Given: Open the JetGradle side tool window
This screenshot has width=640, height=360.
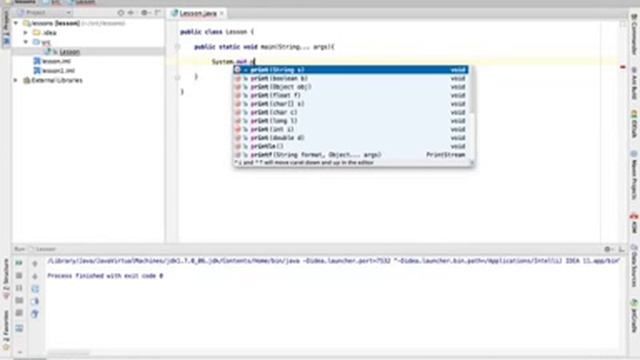Looking at the screenshot, I should (x=634, y=316).
